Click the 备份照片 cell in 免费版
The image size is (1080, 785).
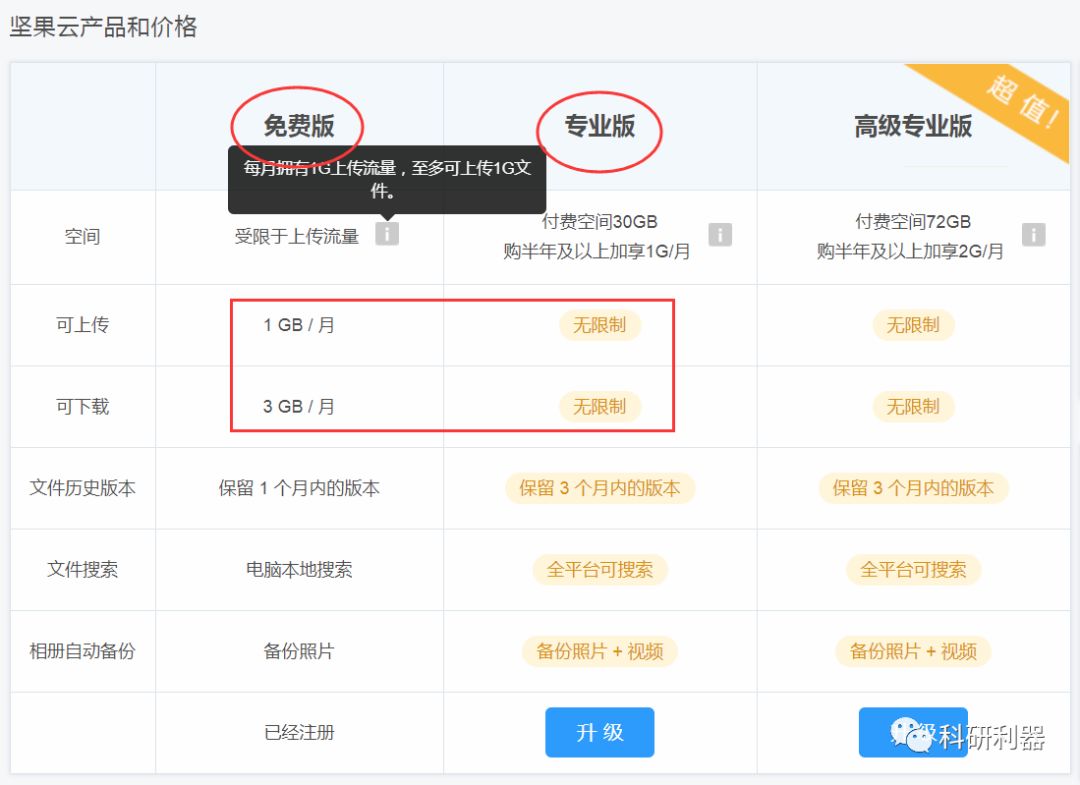[x=299, y=651]
